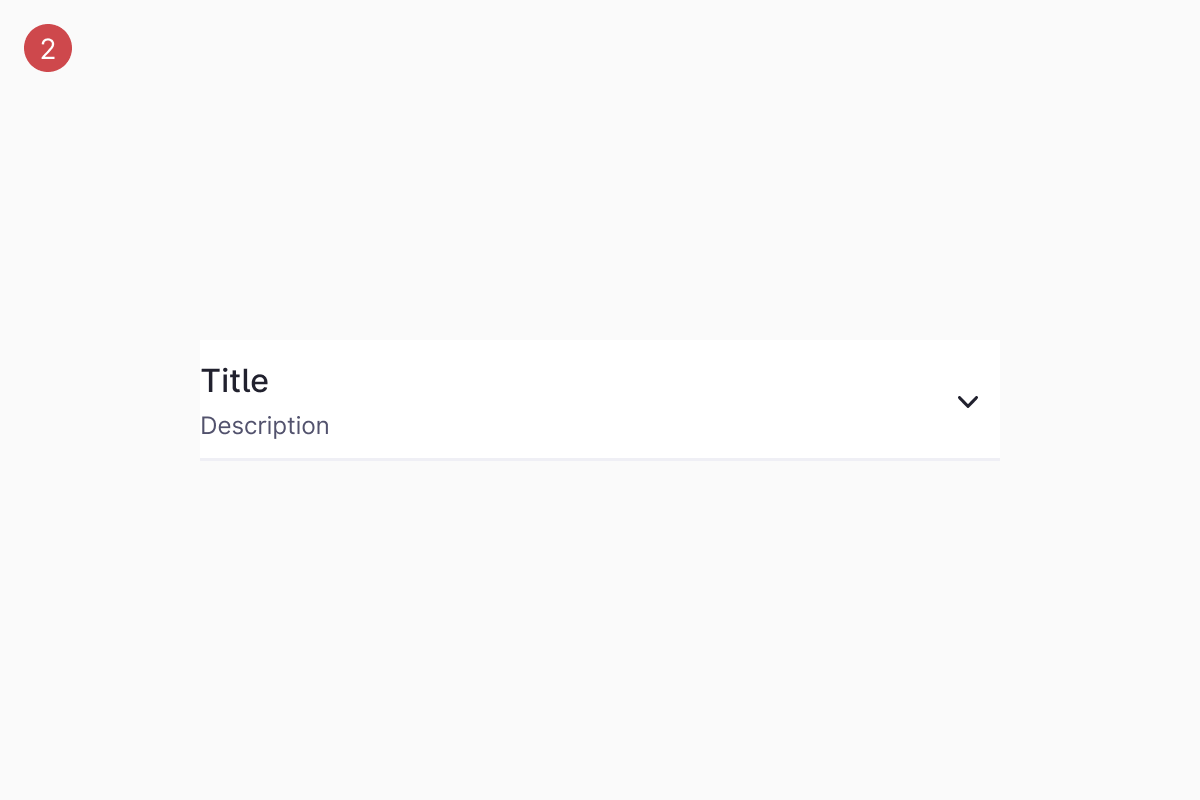
Task: Open the accordion row labeled Title
Action: (600, 400)
